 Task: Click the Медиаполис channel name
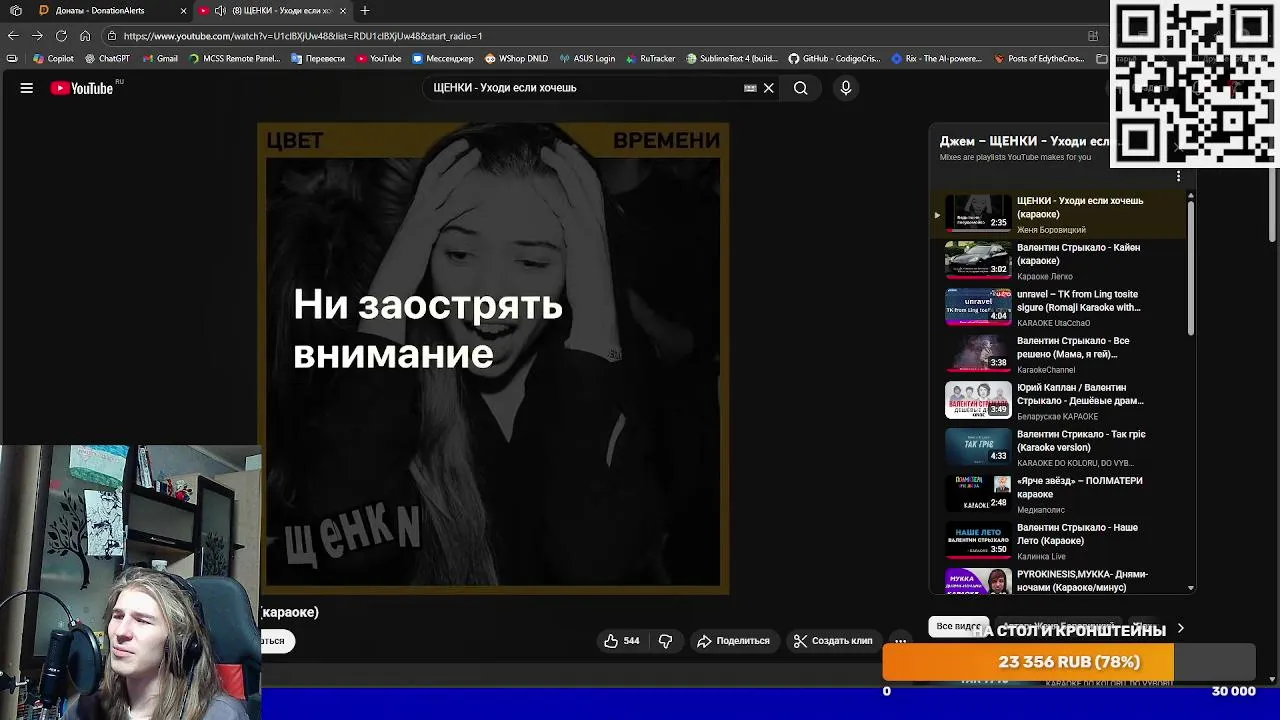coord(1041,510)
